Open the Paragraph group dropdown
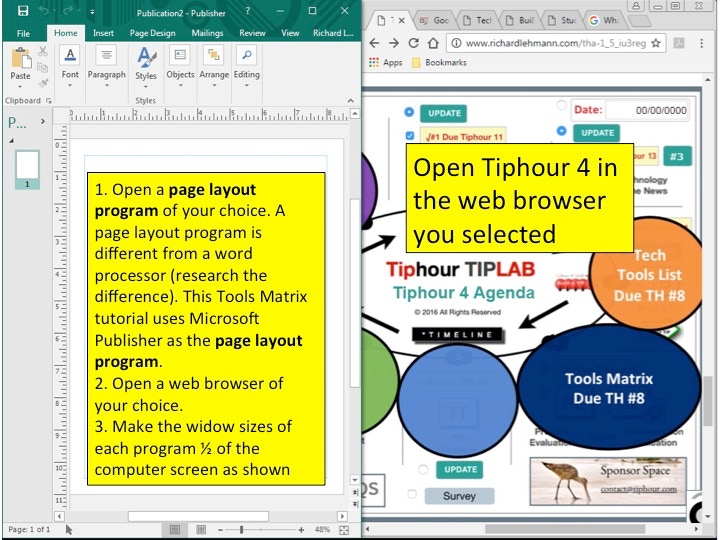This screenshot has height=540, width=720. 107,67
